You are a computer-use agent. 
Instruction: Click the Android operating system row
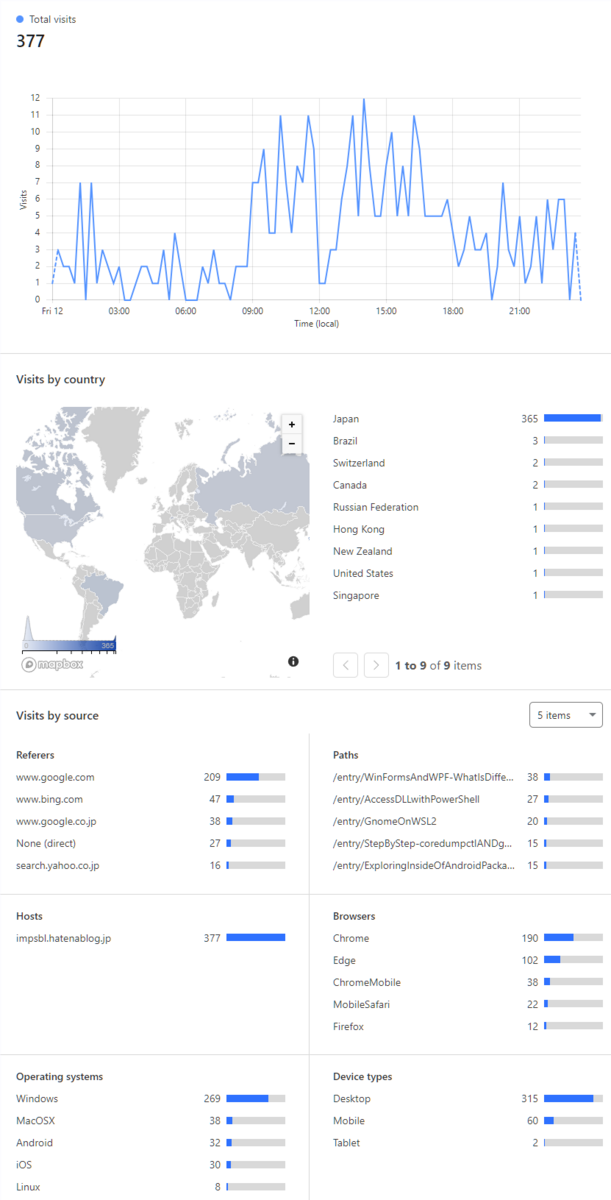coord(151,1143)
